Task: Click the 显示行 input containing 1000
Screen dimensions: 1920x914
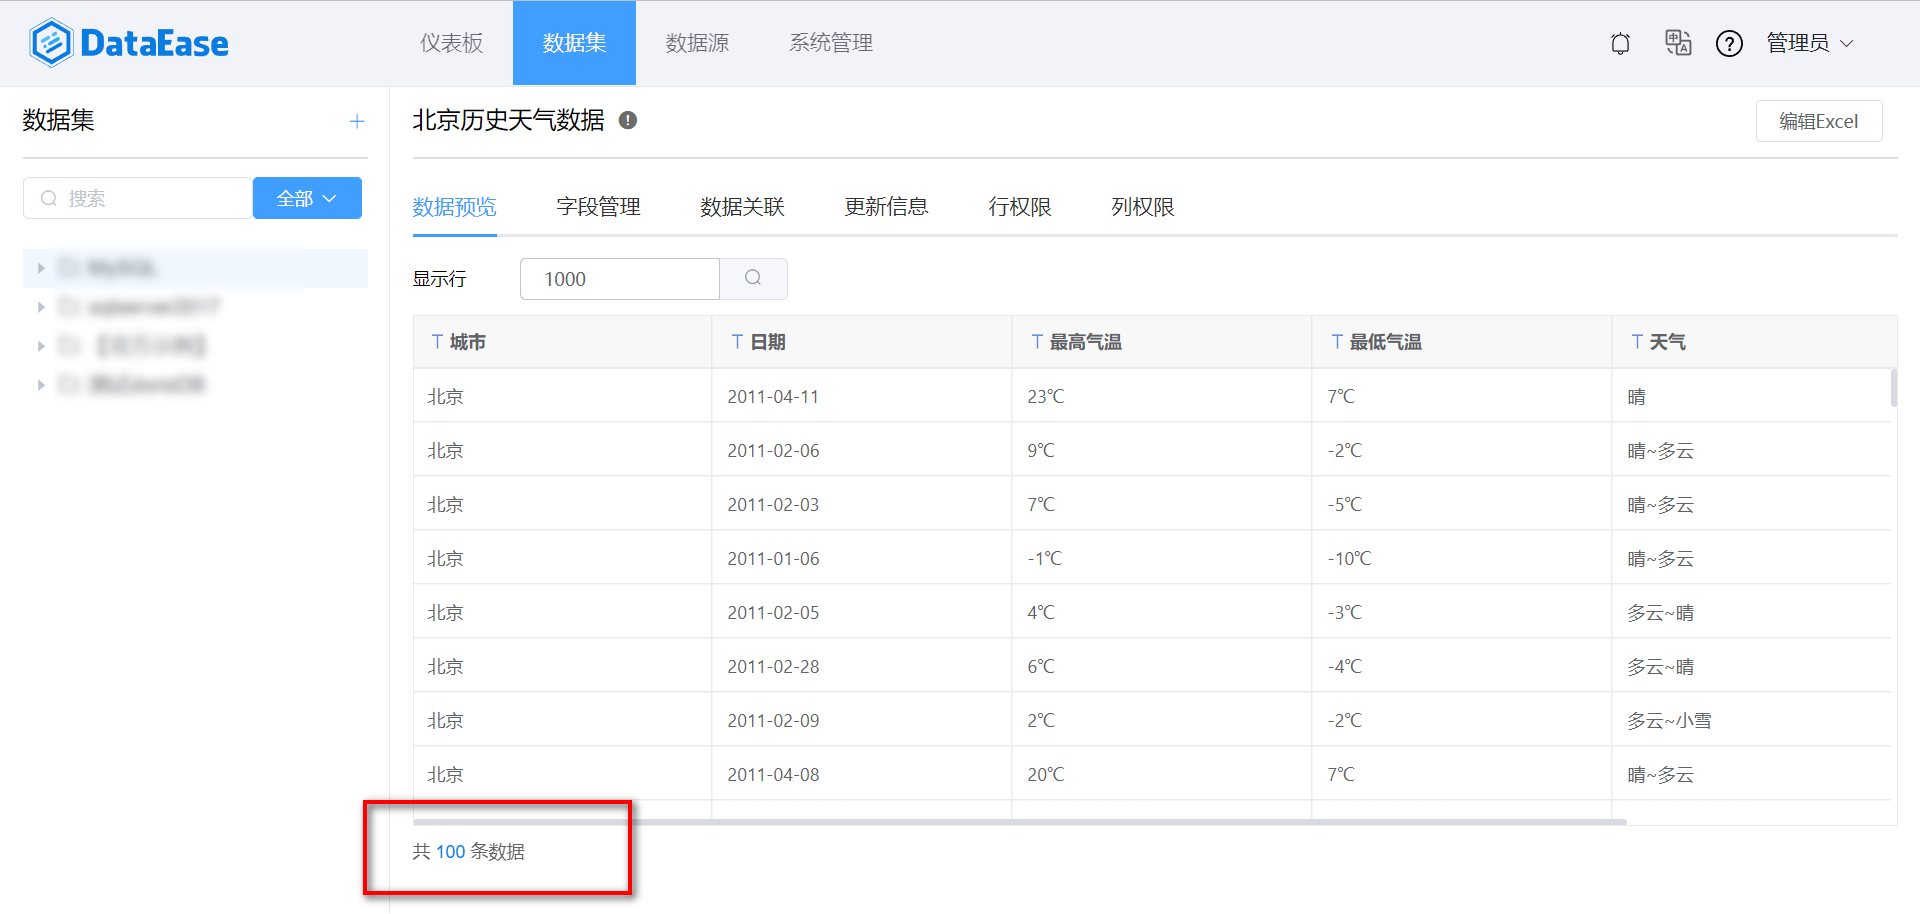Action: 620,278
